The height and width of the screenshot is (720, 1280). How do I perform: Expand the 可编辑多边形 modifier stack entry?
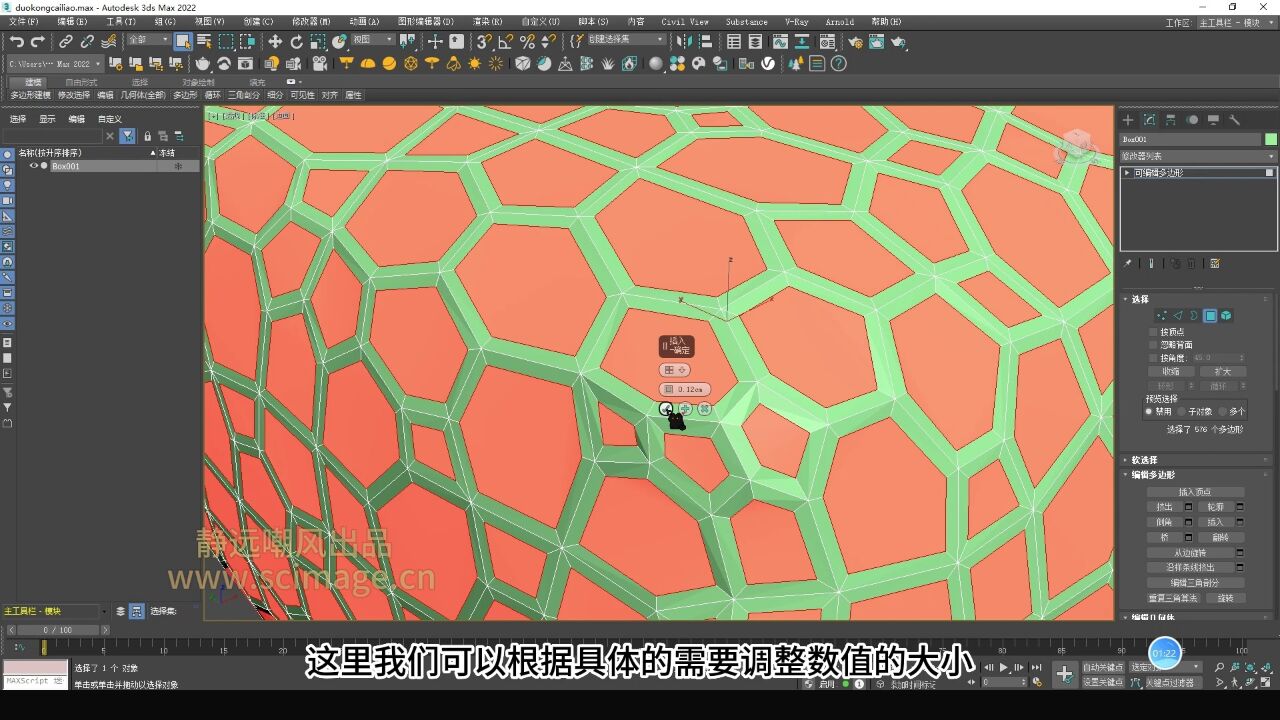click(1128, 173)
